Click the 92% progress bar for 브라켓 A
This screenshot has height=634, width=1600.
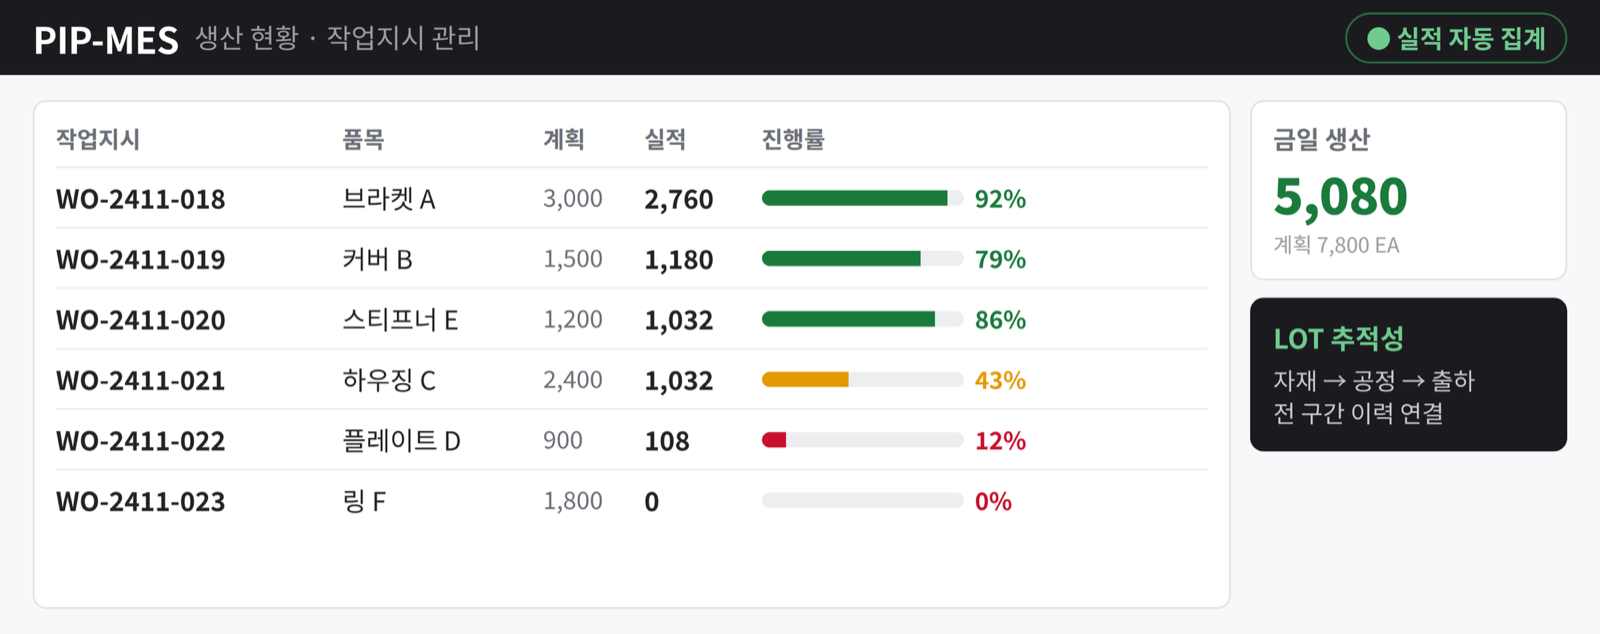point(862,198)
